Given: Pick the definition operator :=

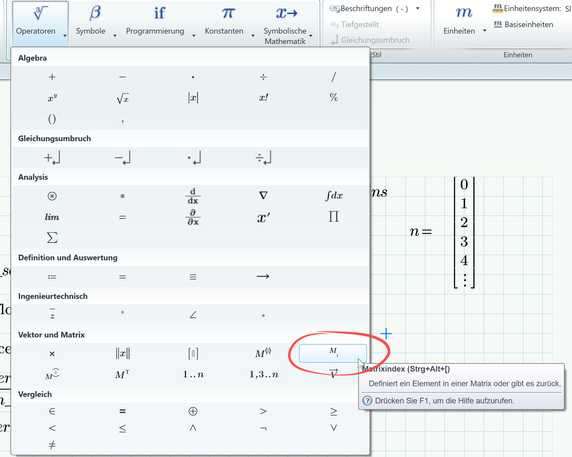Looking at the screenshot, I should point(52,277).
